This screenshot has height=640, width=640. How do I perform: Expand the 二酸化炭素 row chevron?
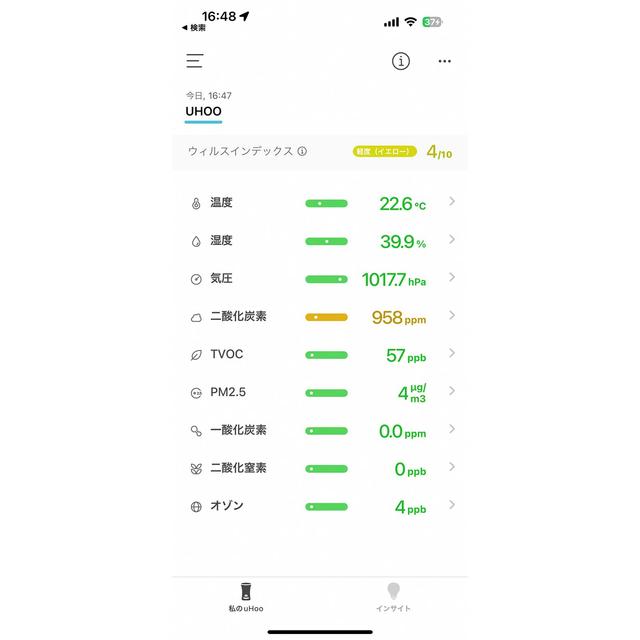tap(452, 315)
